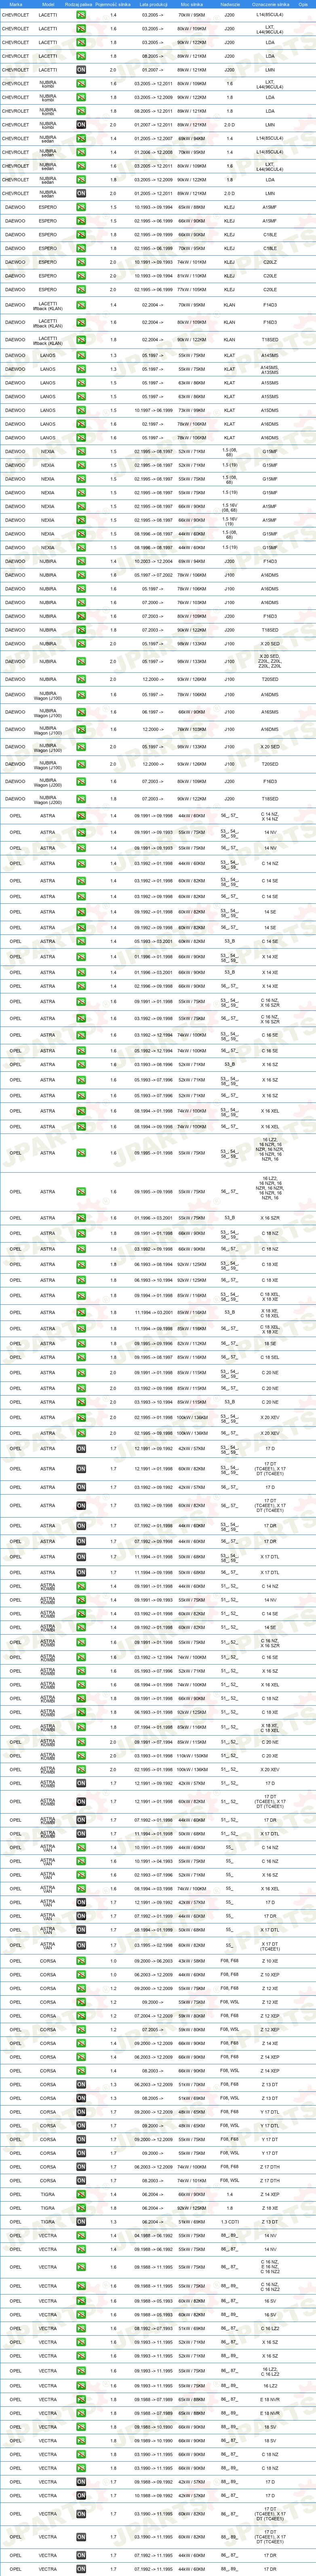Click the diesel ON icon in Chevrolet Nubira kombi row
The height and width of the screenshot is (2576, 316).
click(x=81, y=125)
